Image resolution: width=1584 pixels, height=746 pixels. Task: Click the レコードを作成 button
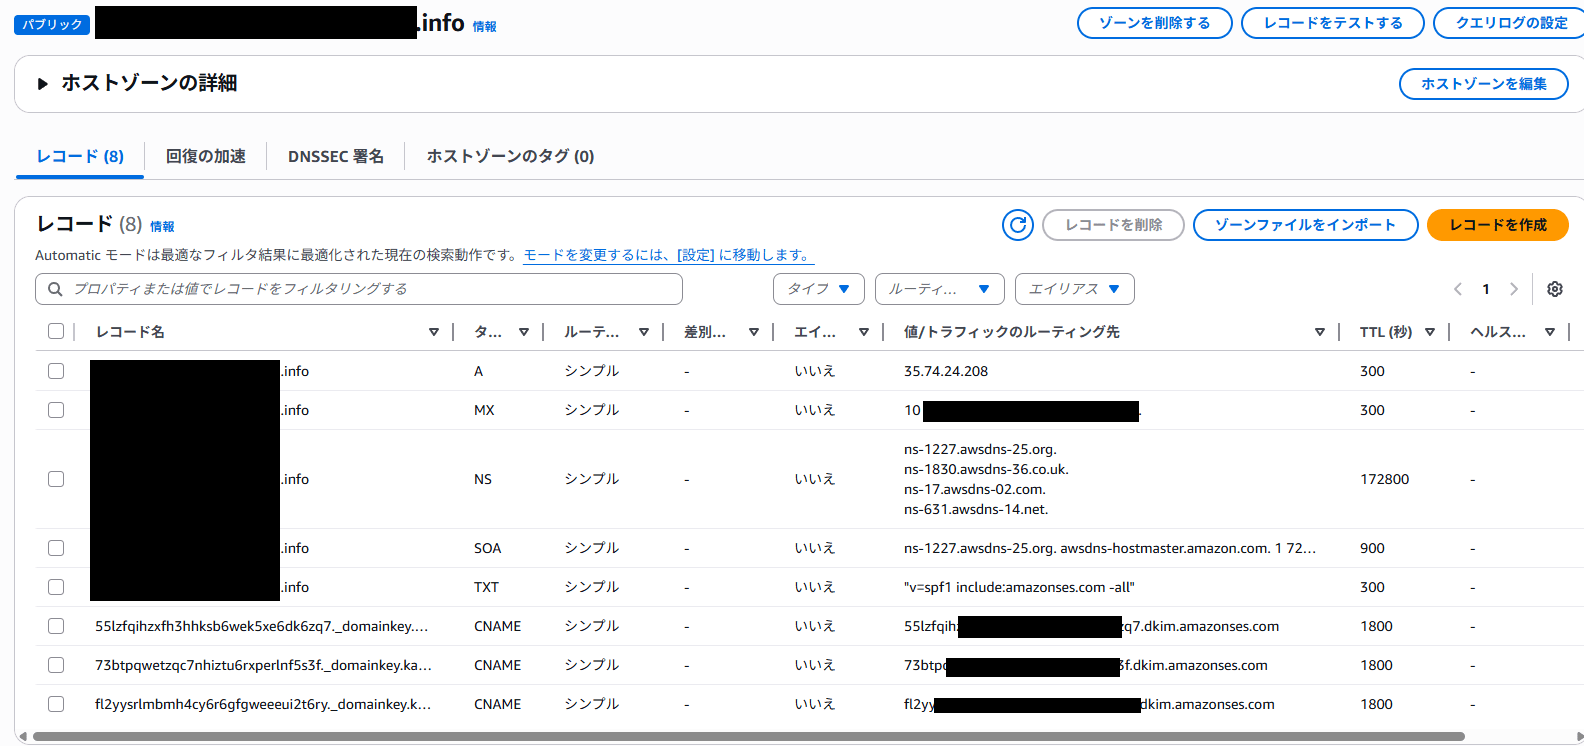pyautogui.click(x=1497, y=225)
